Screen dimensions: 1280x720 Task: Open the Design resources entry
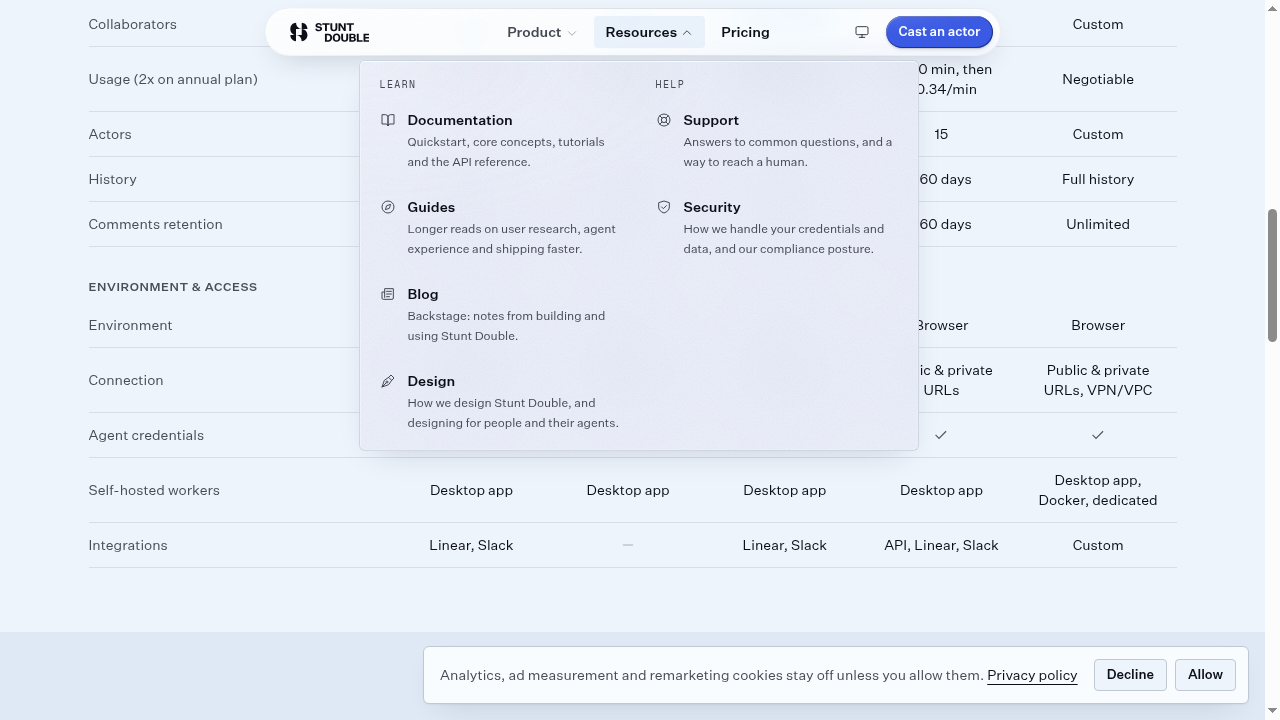[501, 401]
